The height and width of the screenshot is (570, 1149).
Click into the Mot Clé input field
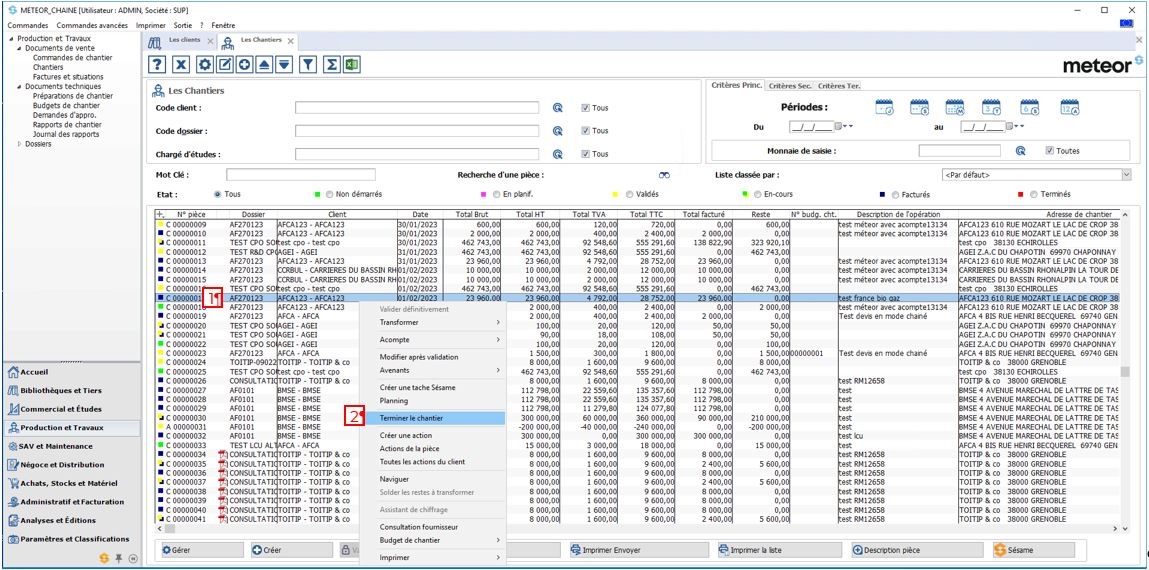(300, 175)
